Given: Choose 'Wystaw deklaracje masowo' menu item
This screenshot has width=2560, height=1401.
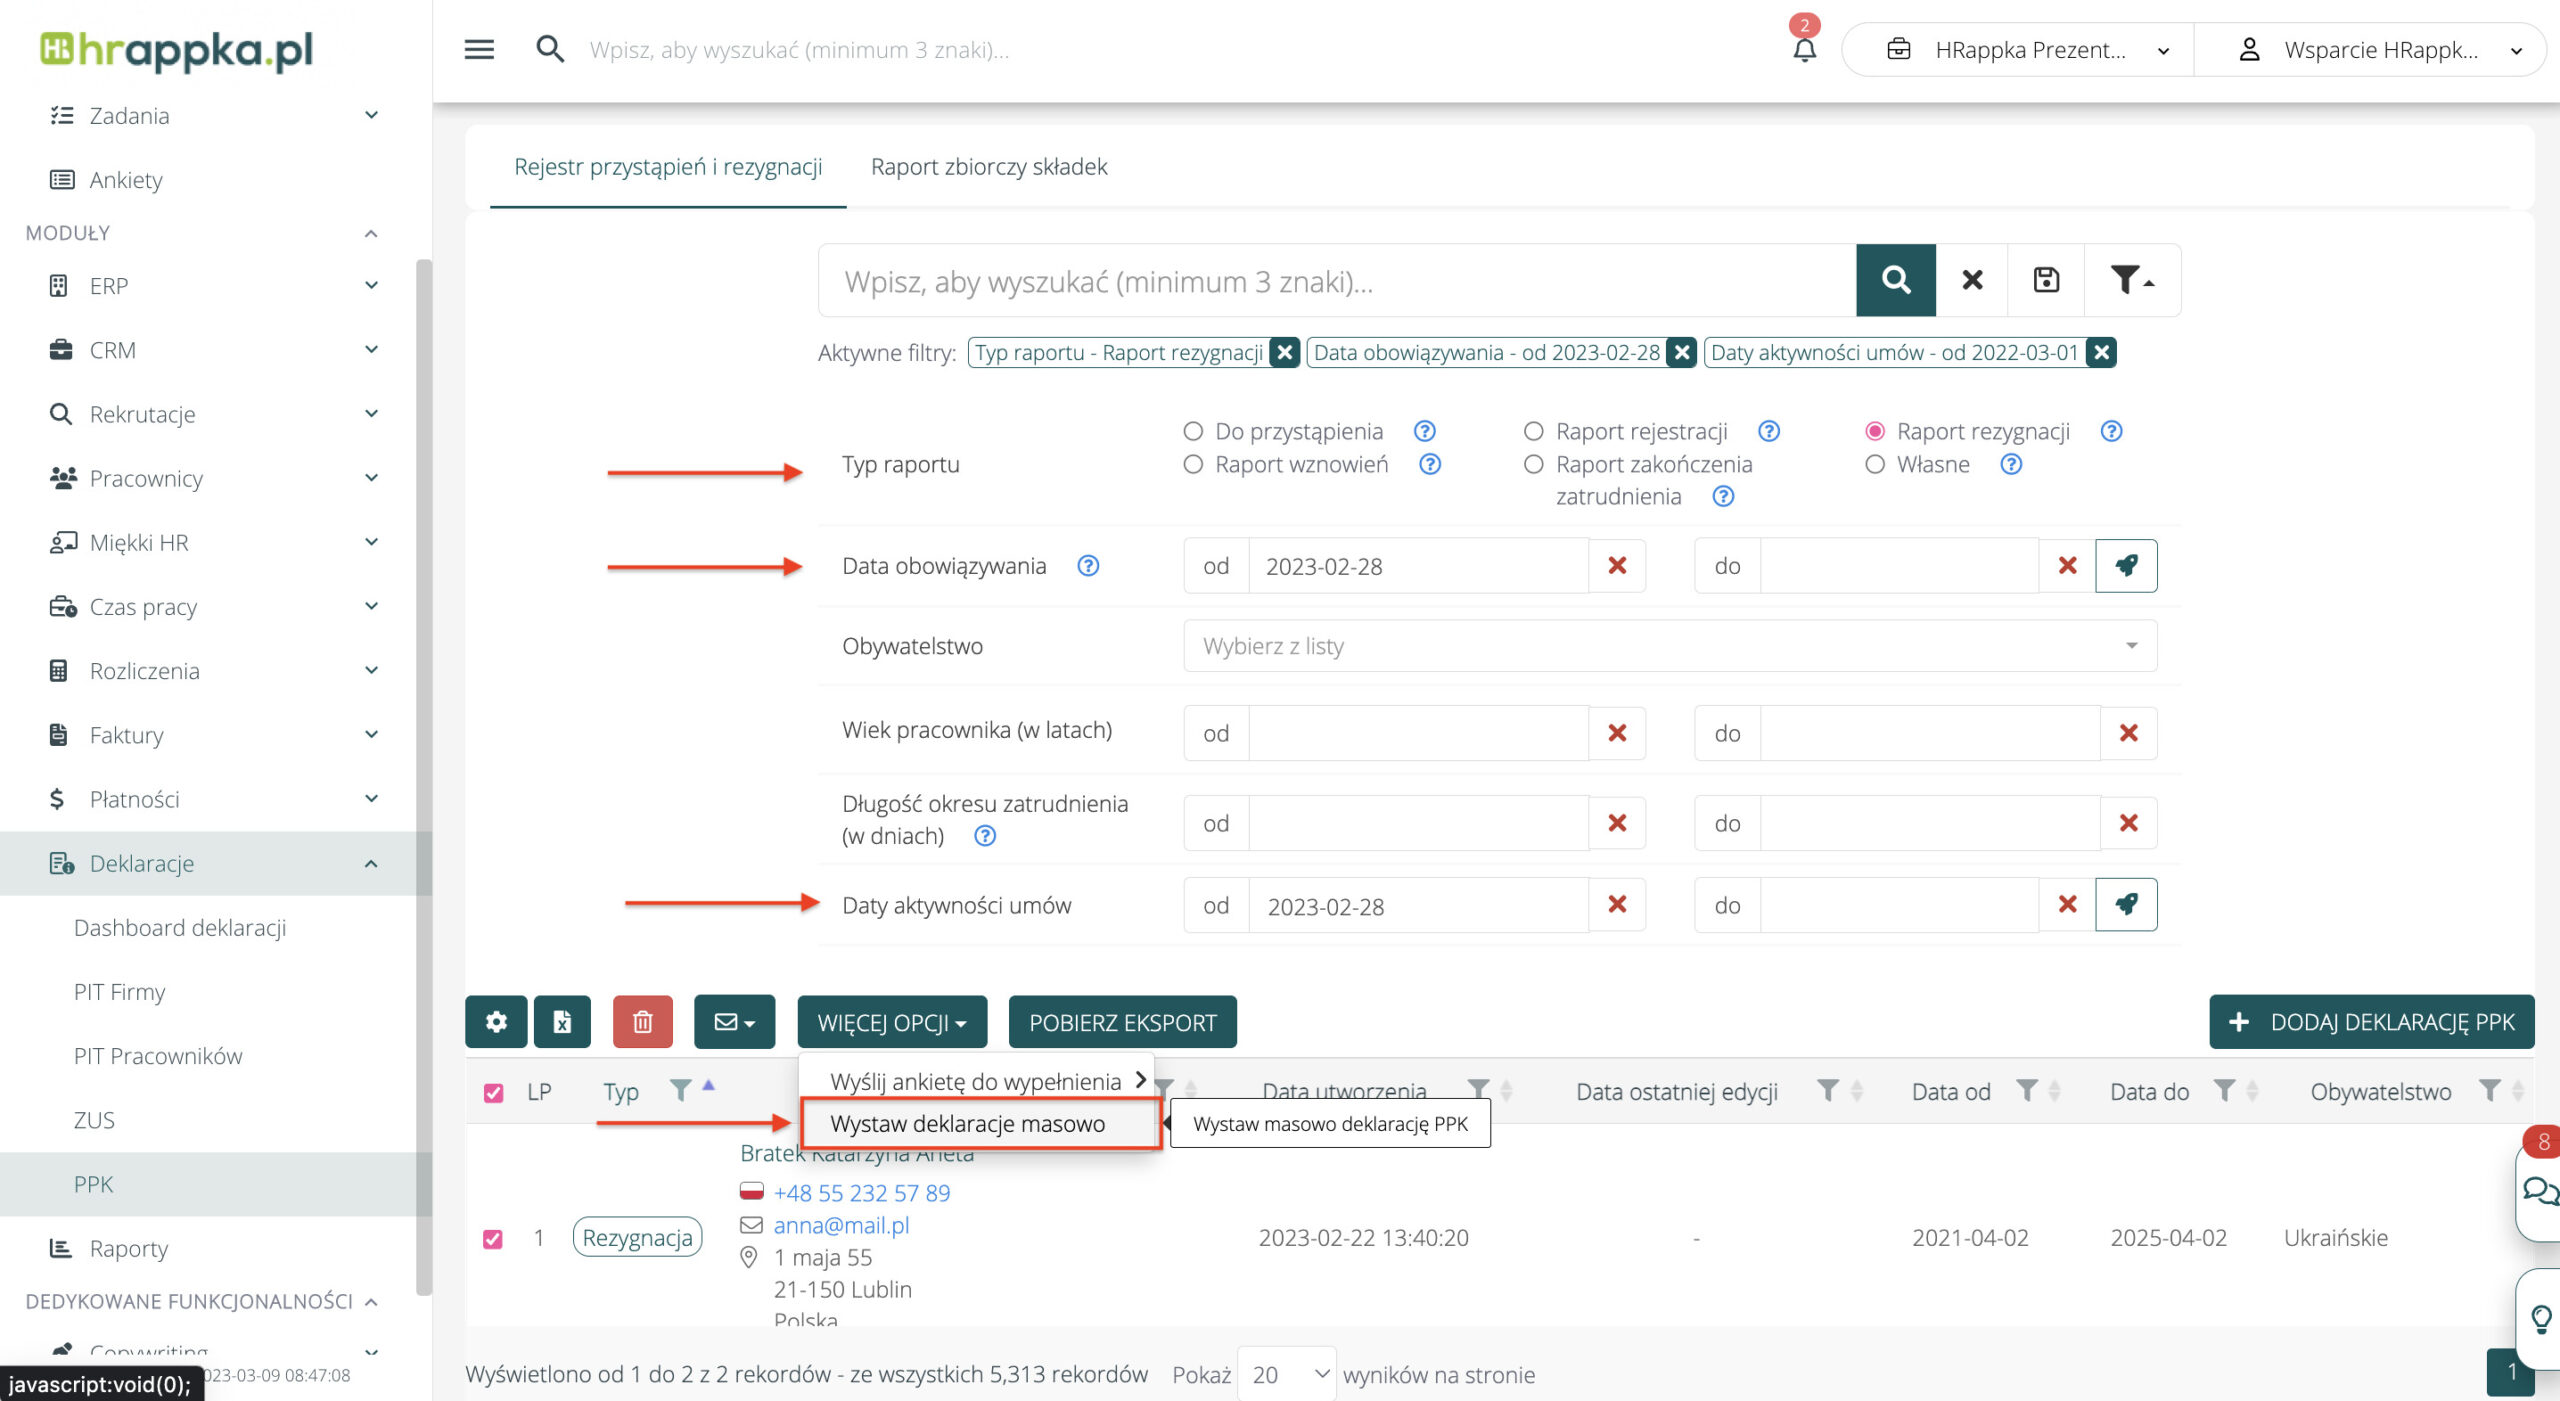Looking at the screenshot, I should (x=967, y=1124).
